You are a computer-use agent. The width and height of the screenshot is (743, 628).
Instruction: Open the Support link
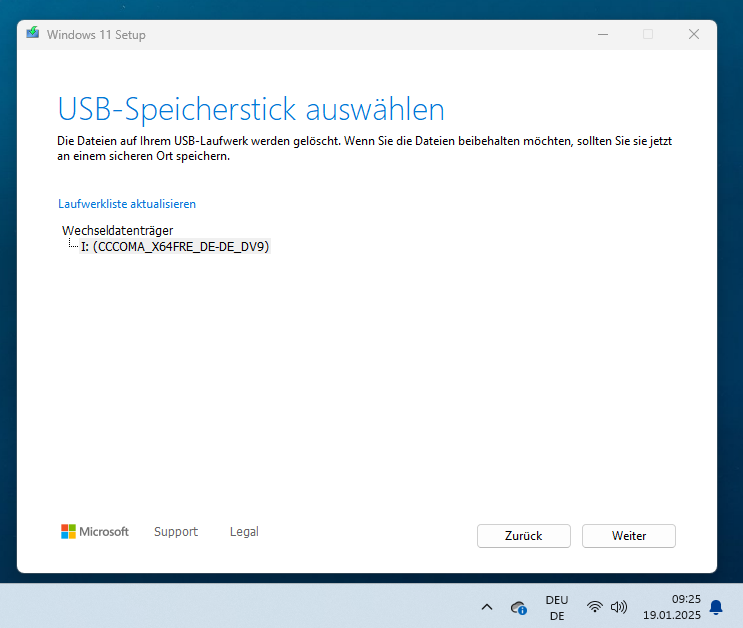pyautogui.click(x=176, y=532)
